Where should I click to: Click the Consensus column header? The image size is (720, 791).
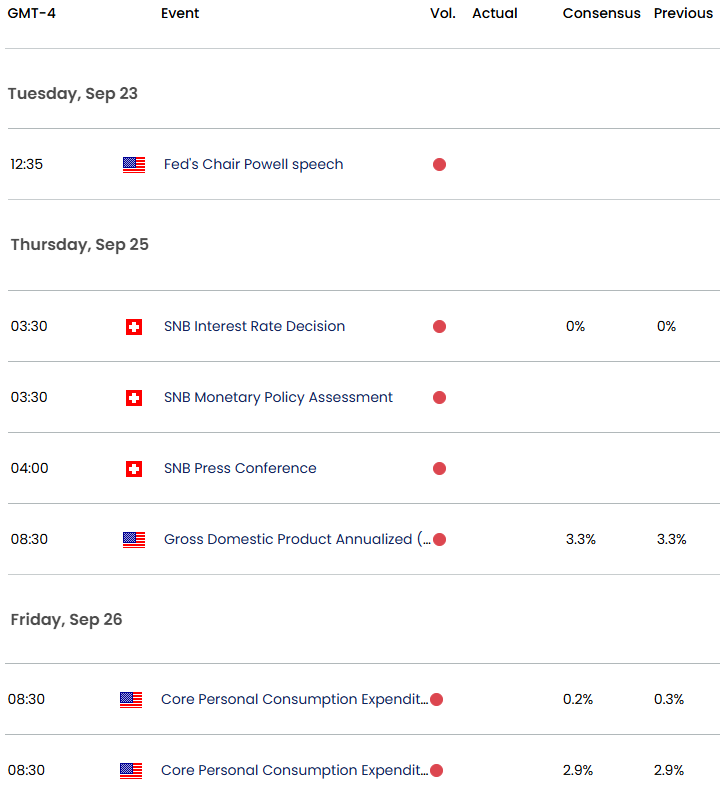[601, 14]
